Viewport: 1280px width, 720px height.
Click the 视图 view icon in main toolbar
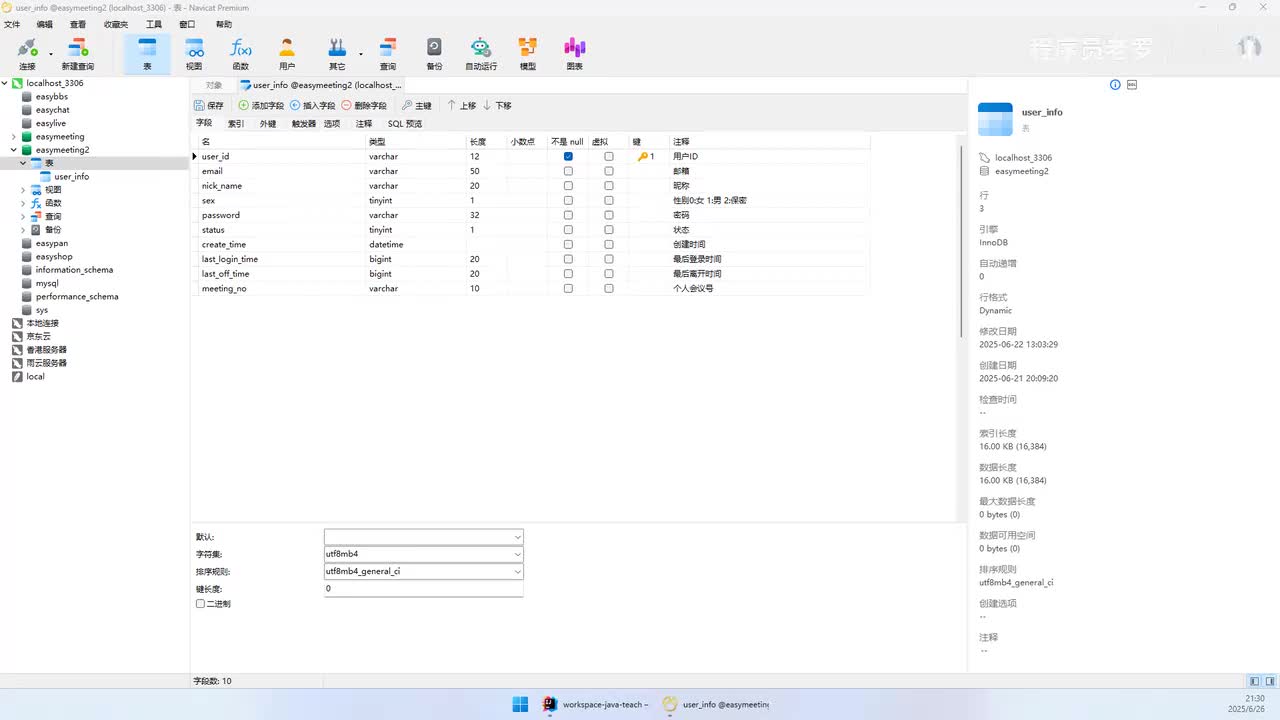click(194, 53)
